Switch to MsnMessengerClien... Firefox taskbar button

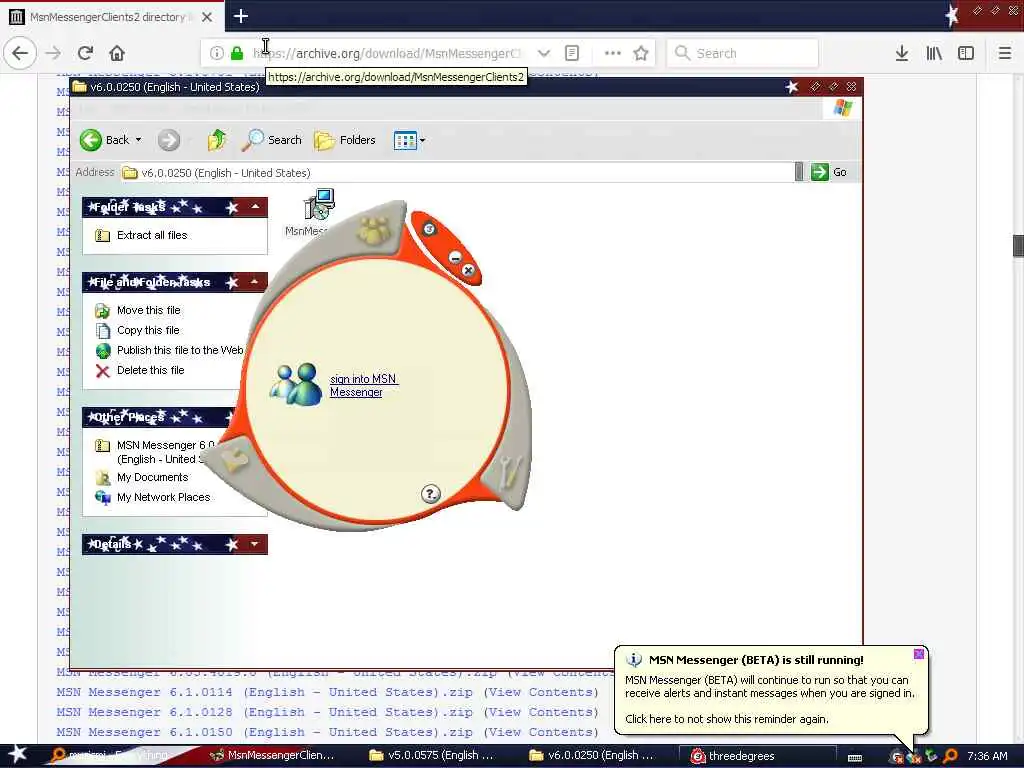pos(273,756)
